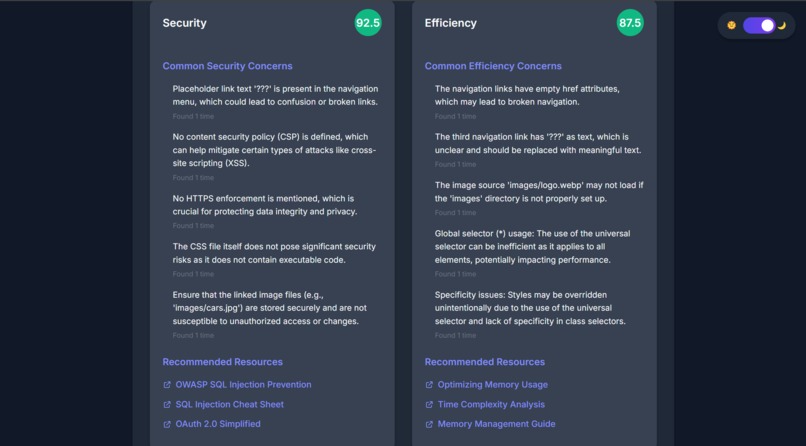806x446 pixels.
Task: Click external link icon beside OAuth 2.0 Simplified
Action: tap(167, 424)
